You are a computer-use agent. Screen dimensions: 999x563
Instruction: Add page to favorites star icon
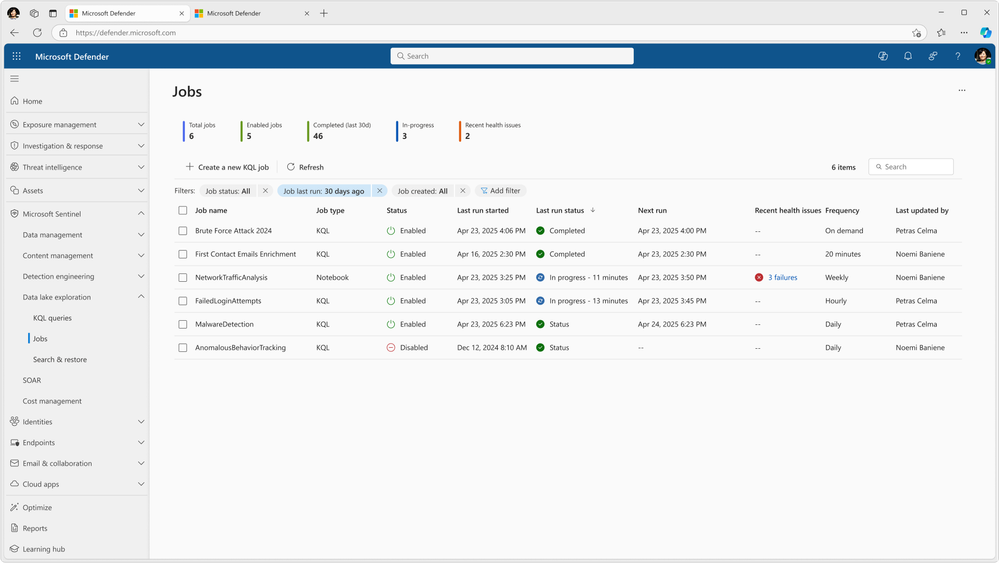(x=916, y=32)
